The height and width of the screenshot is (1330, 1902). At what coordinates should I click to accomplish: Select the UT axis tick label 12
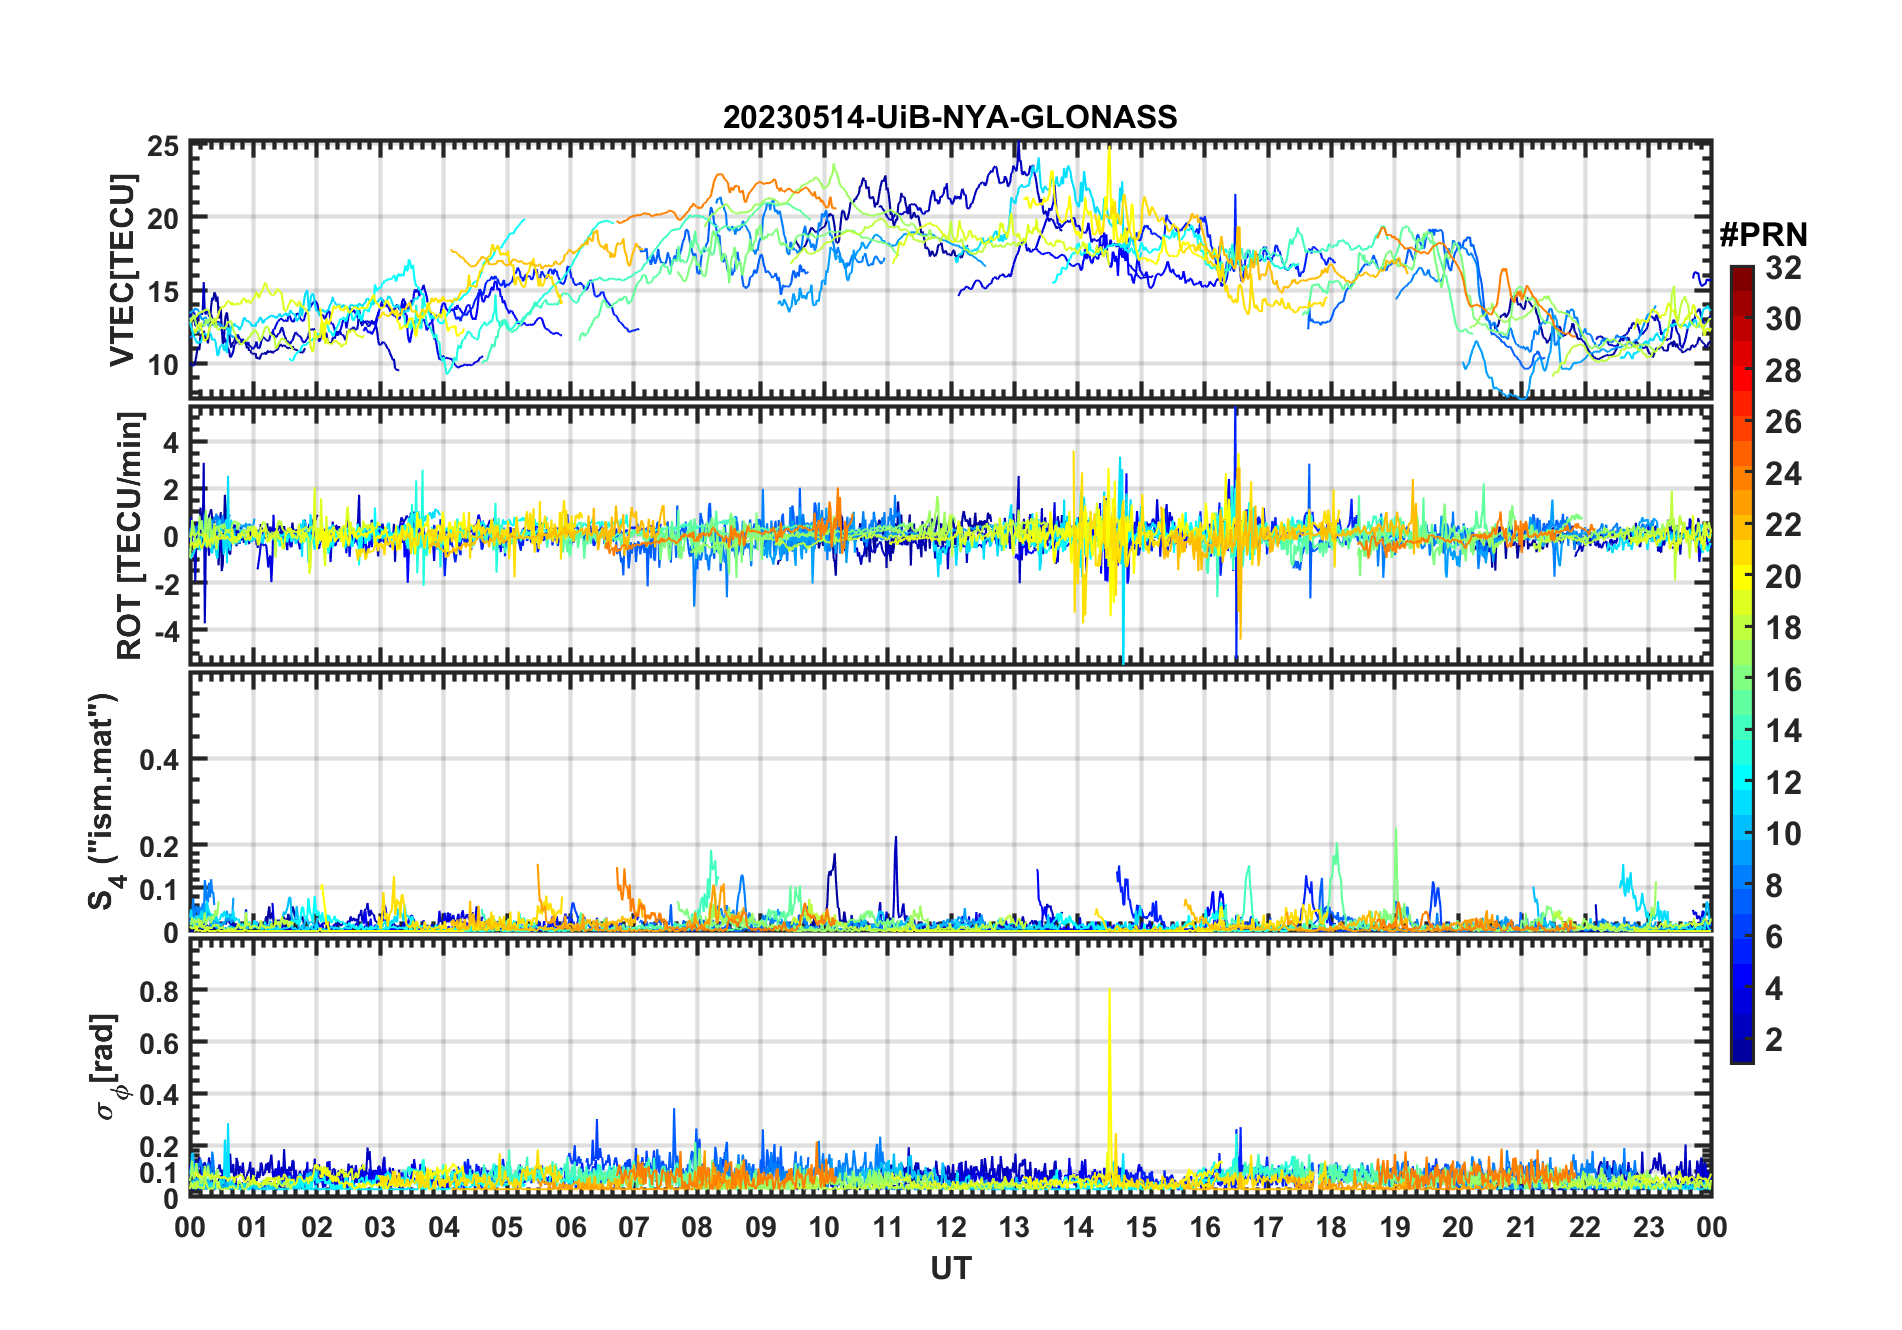tap(951, 1227)
